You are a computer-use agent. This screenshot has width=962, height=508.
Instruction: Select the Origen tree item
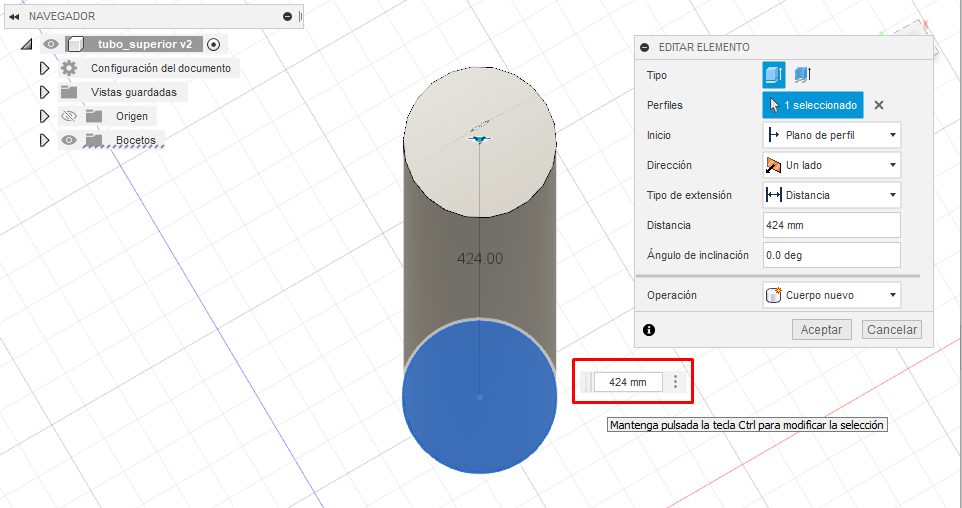point(132,116)
